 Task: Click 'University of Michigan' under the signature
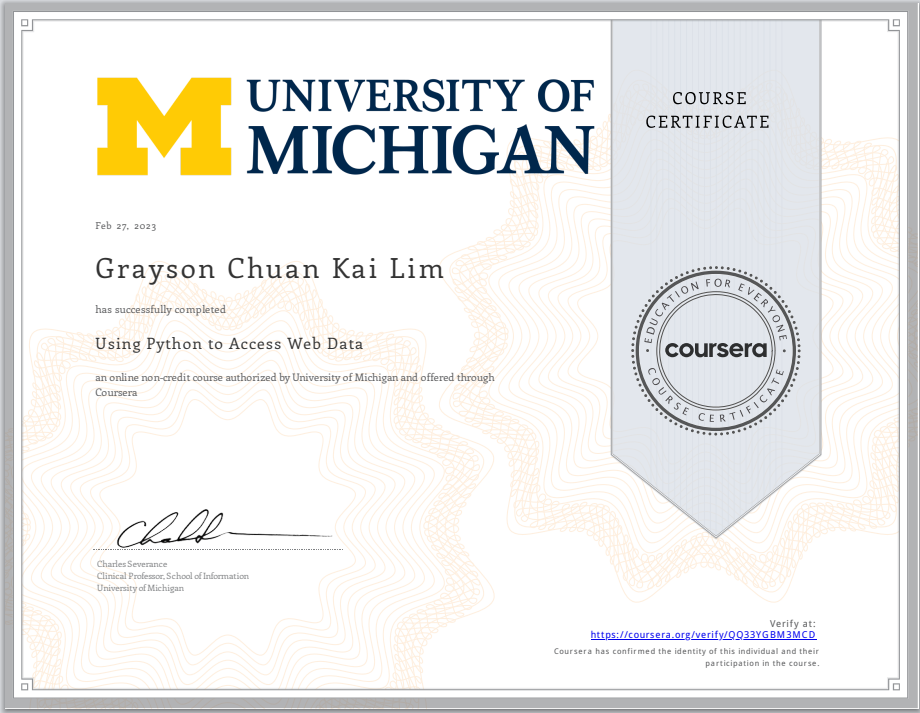140,588
